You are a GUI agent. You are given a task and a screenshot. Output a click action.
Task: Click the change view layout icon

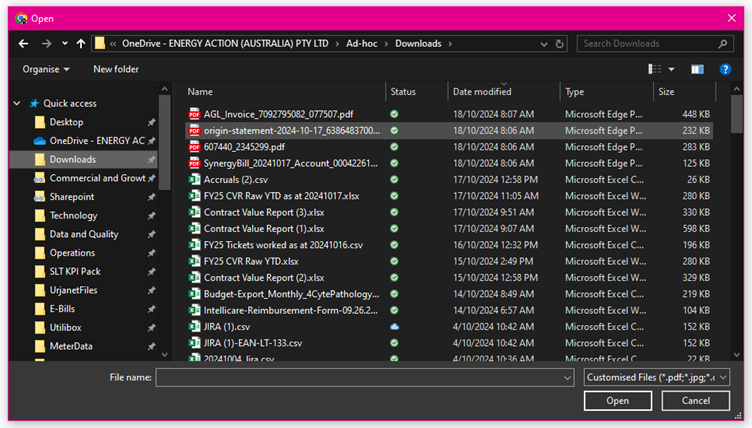(654, 69)
